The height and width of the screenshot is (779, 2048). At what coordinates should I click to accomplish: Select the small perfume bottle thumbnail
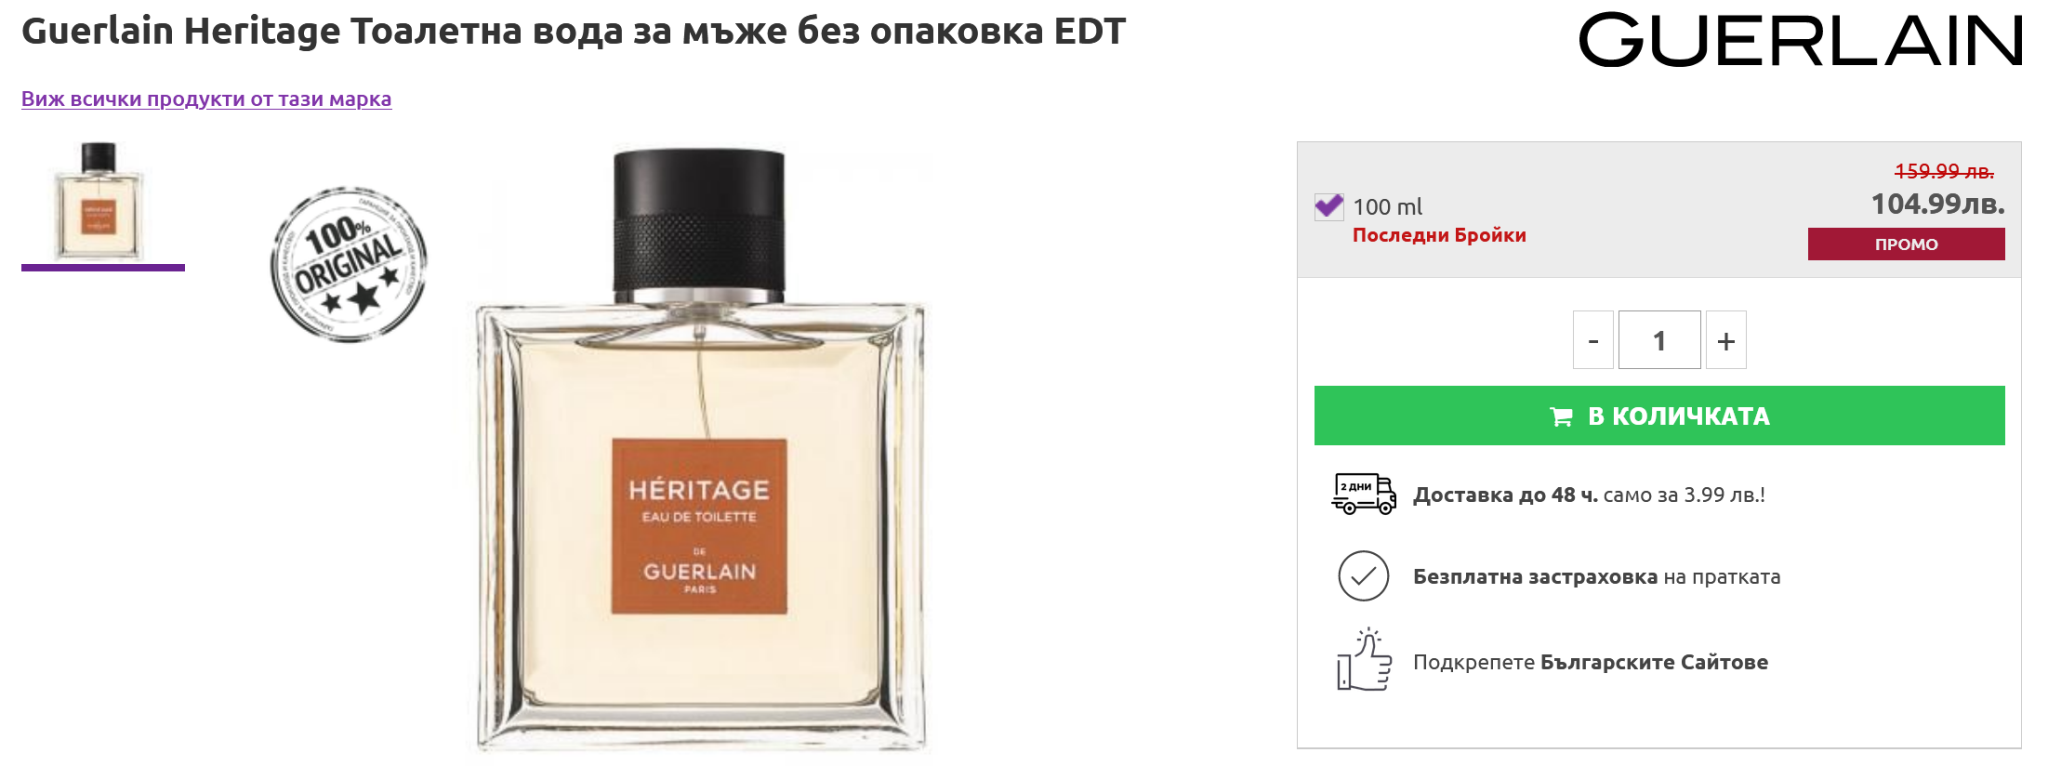click(99, 201)
